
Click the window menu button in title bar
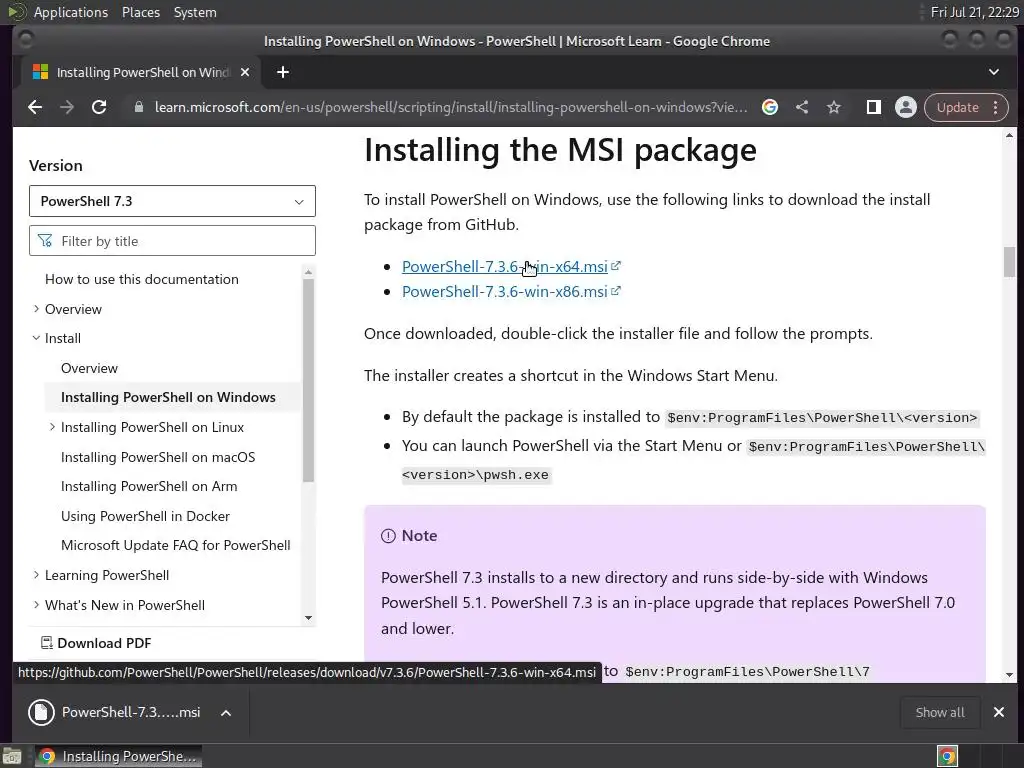tap(25, 40)
